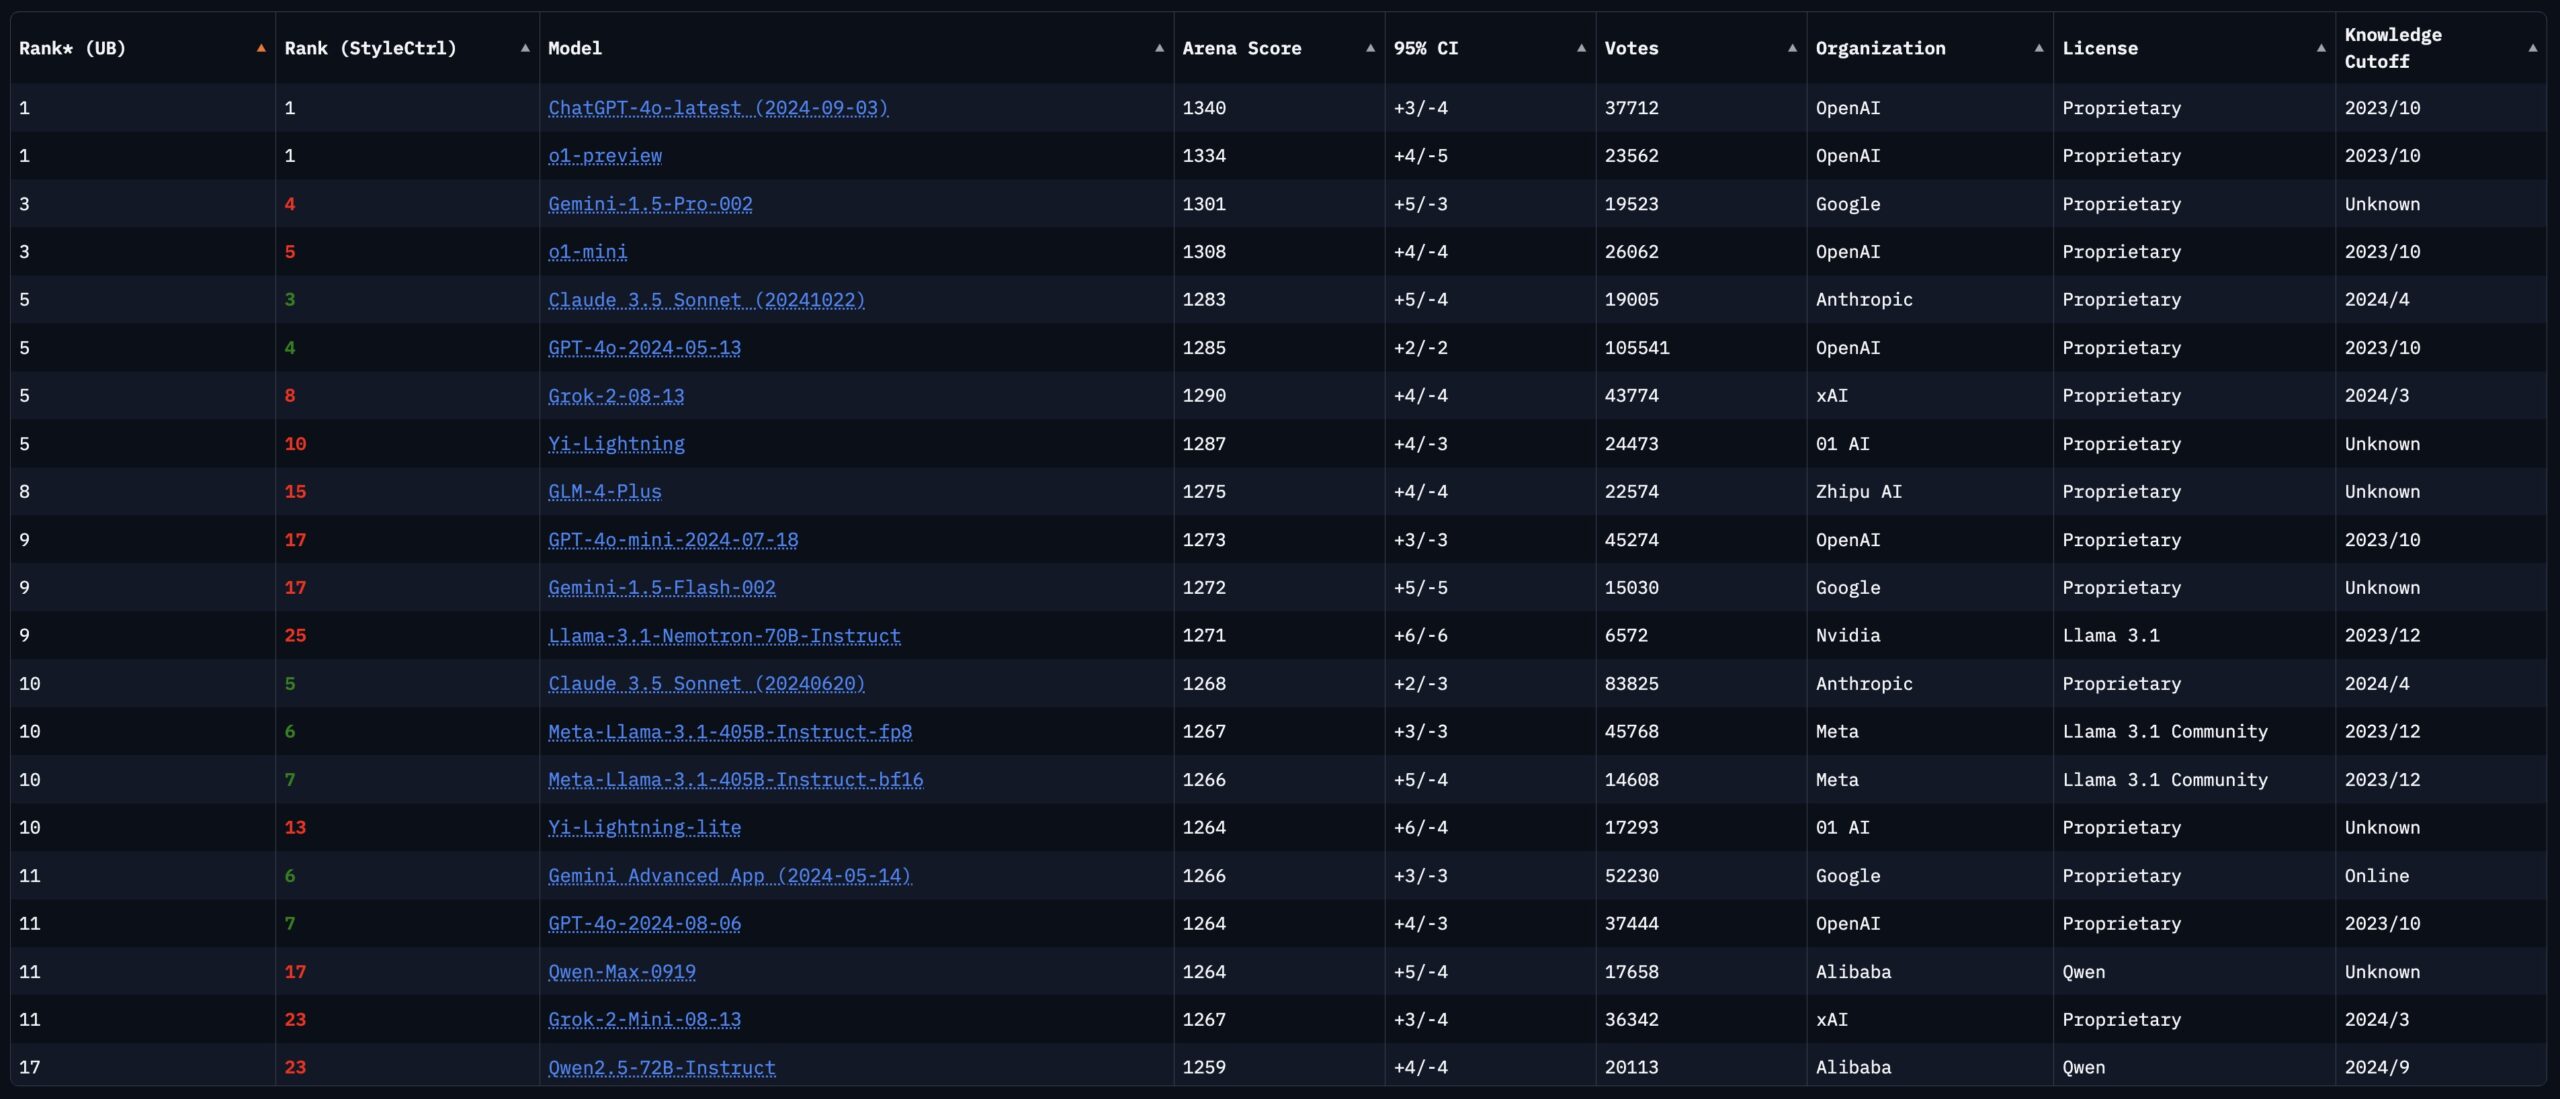Sort by Knowledge Cutoff arrow
Viewport: 2560px width, 1099px height.
coord(2533,48)
